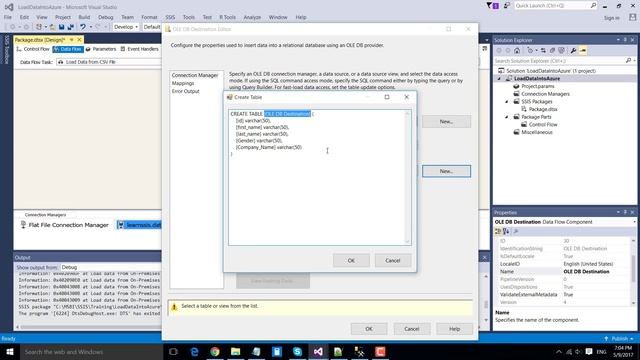Select Miscellaneous folder in Solution Explorer

click(x=536, y=132)
